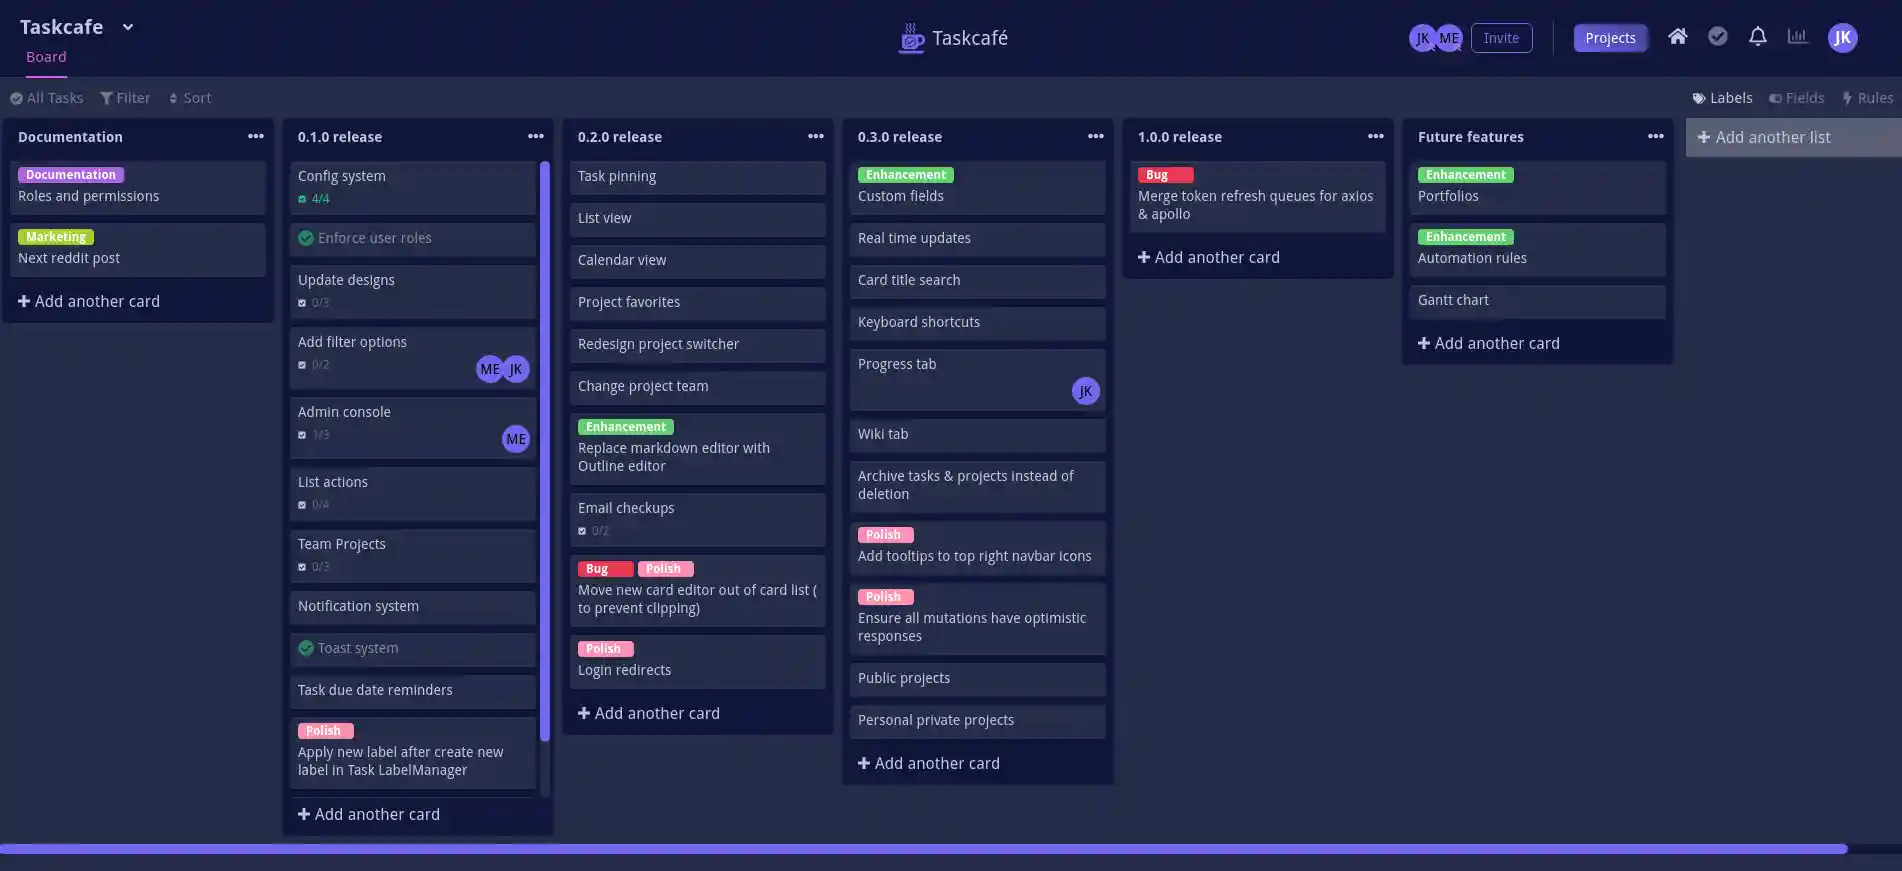Click purple Documentation label on Roles card

71,175
